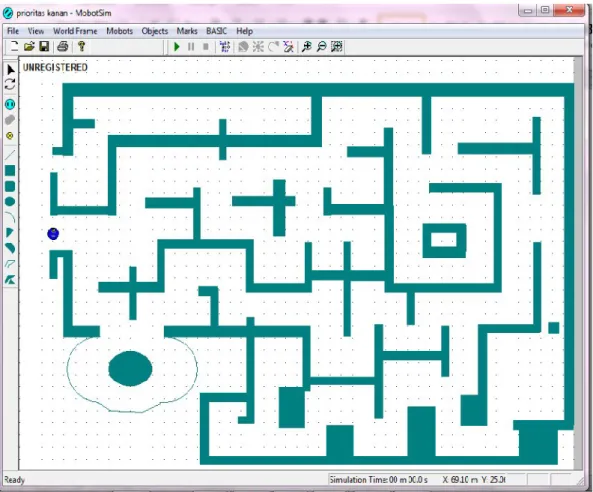The image size is (593, 492).
Task: Select the filled polygon tool
Action: 10,279
